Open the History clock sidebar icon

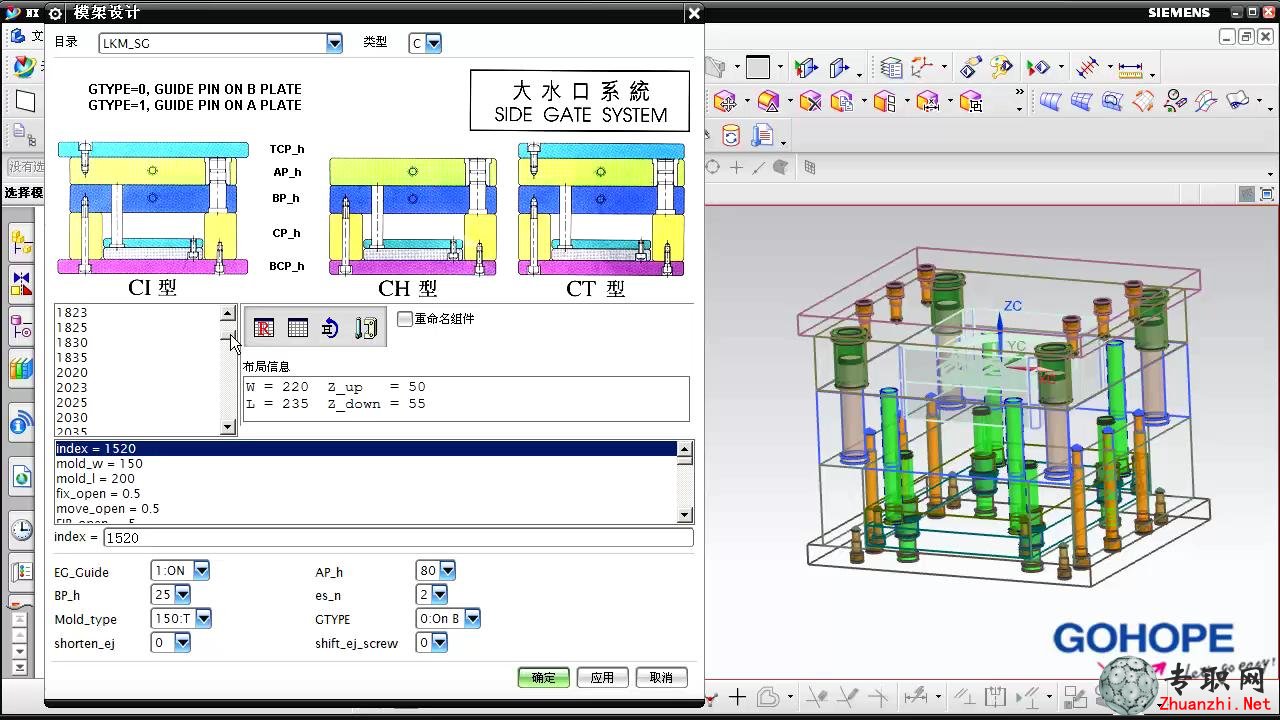click(x=21, y=531)
